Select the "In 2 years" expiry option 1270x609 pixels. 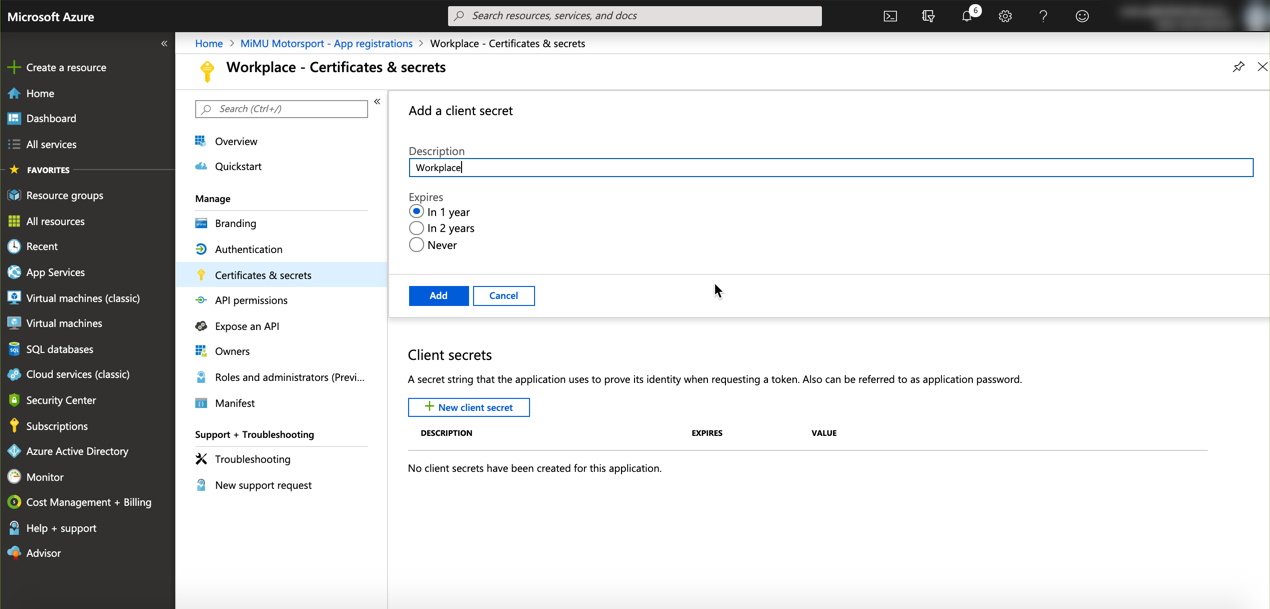[x=416, y=228]
